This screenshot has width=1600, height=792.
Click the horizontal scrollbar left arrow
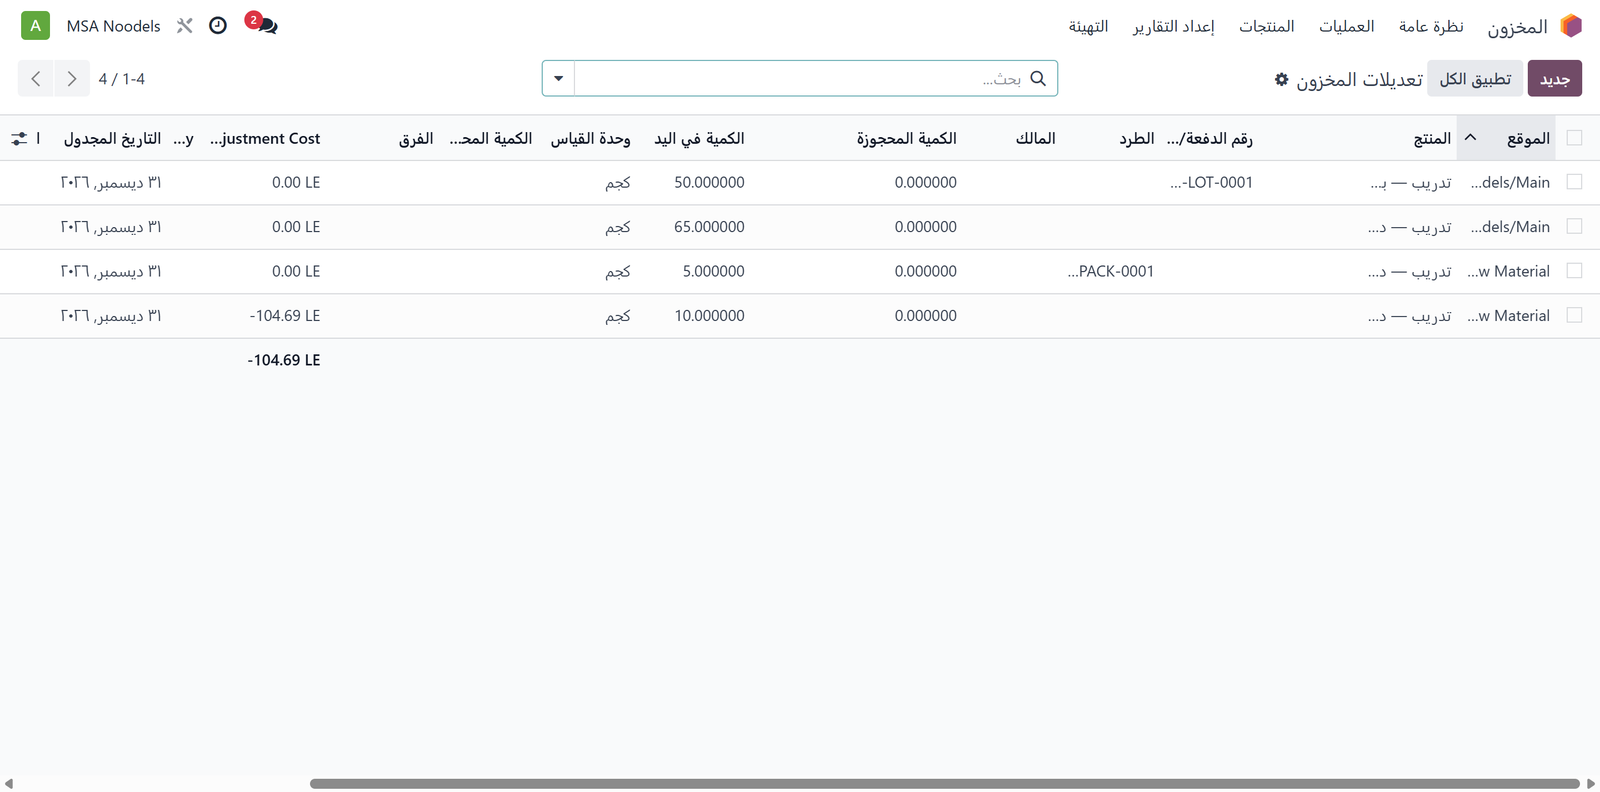click(9, 784)
